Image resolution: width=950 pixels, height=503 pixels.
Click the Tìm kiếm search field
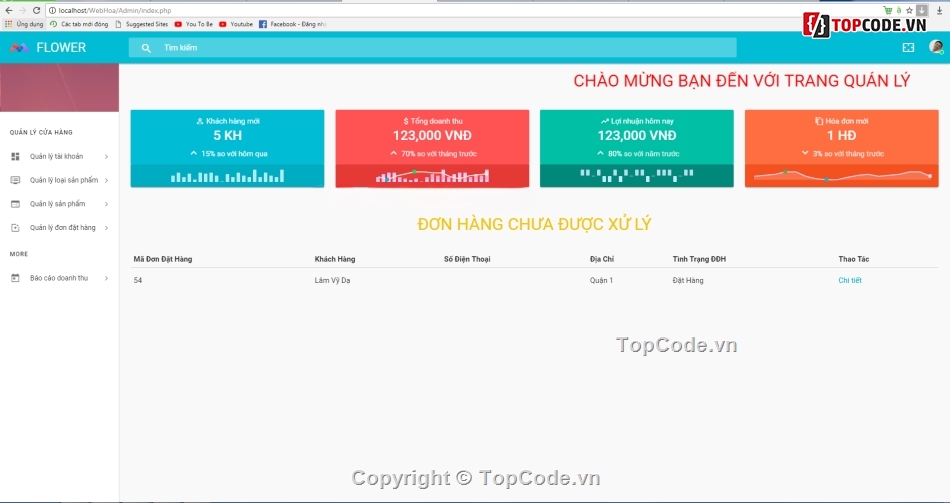coord(432,47)
